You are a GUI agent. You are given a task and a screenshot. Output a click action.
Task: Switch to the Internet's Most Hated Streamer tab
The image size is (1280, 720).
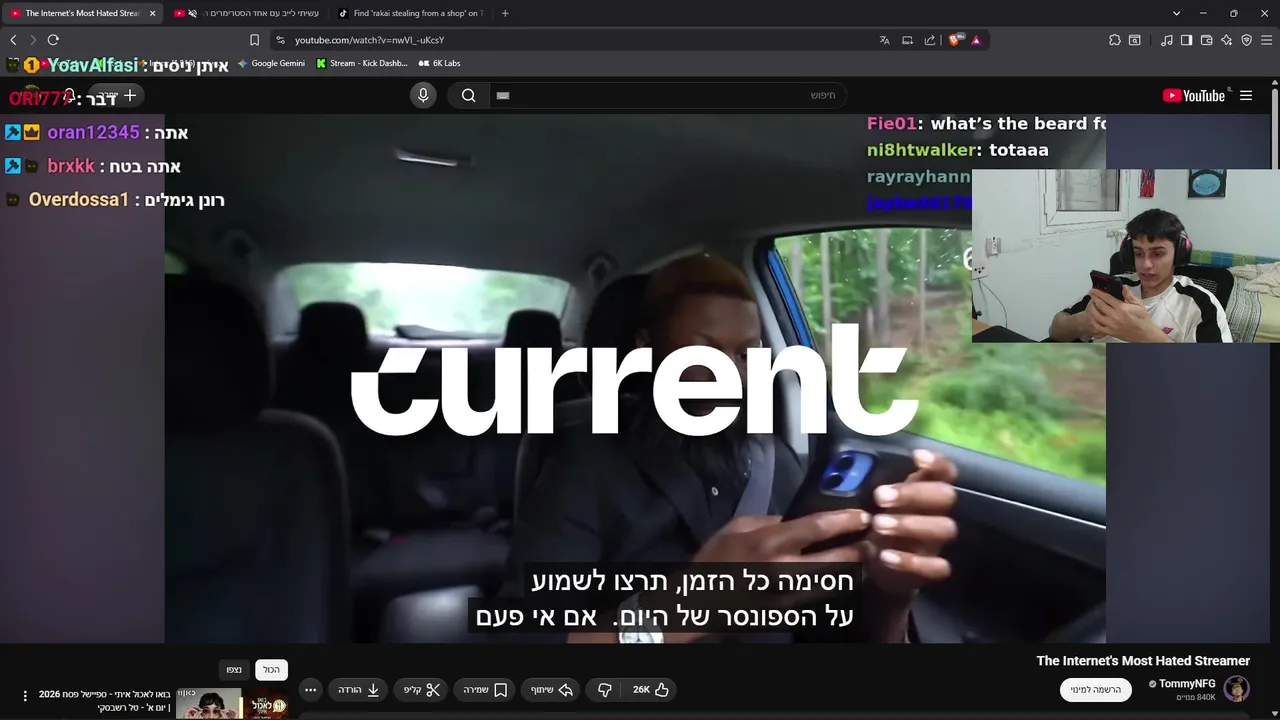(x=82, y=13)
